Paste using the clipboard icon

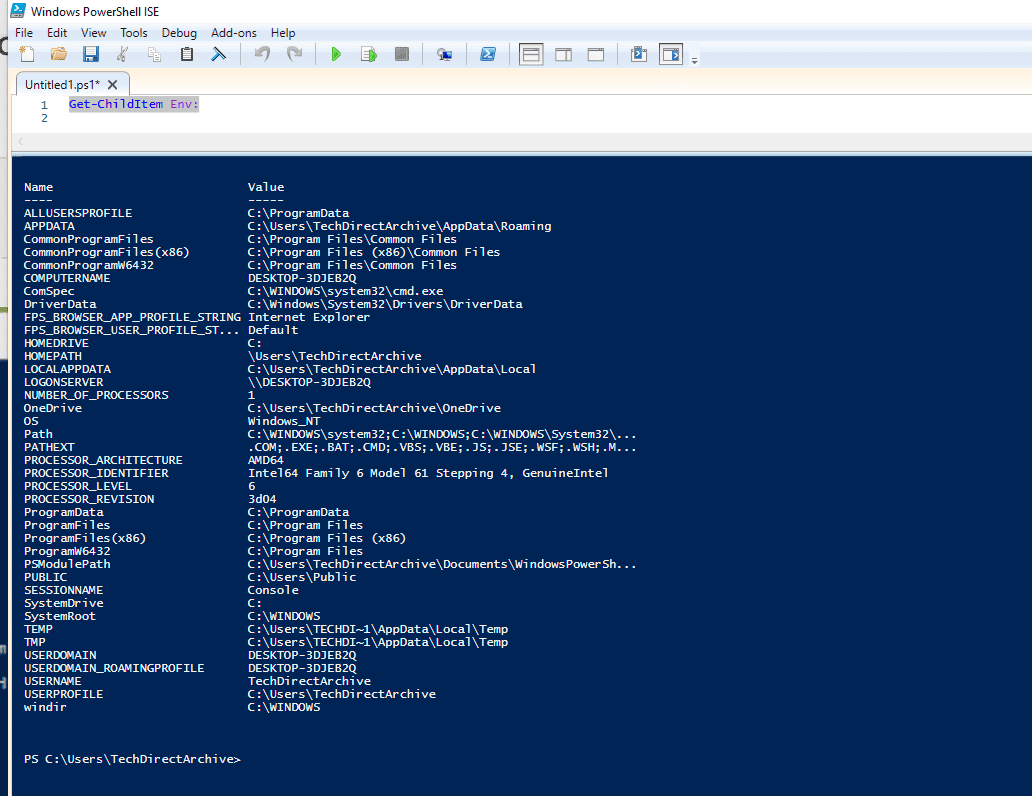187,54
